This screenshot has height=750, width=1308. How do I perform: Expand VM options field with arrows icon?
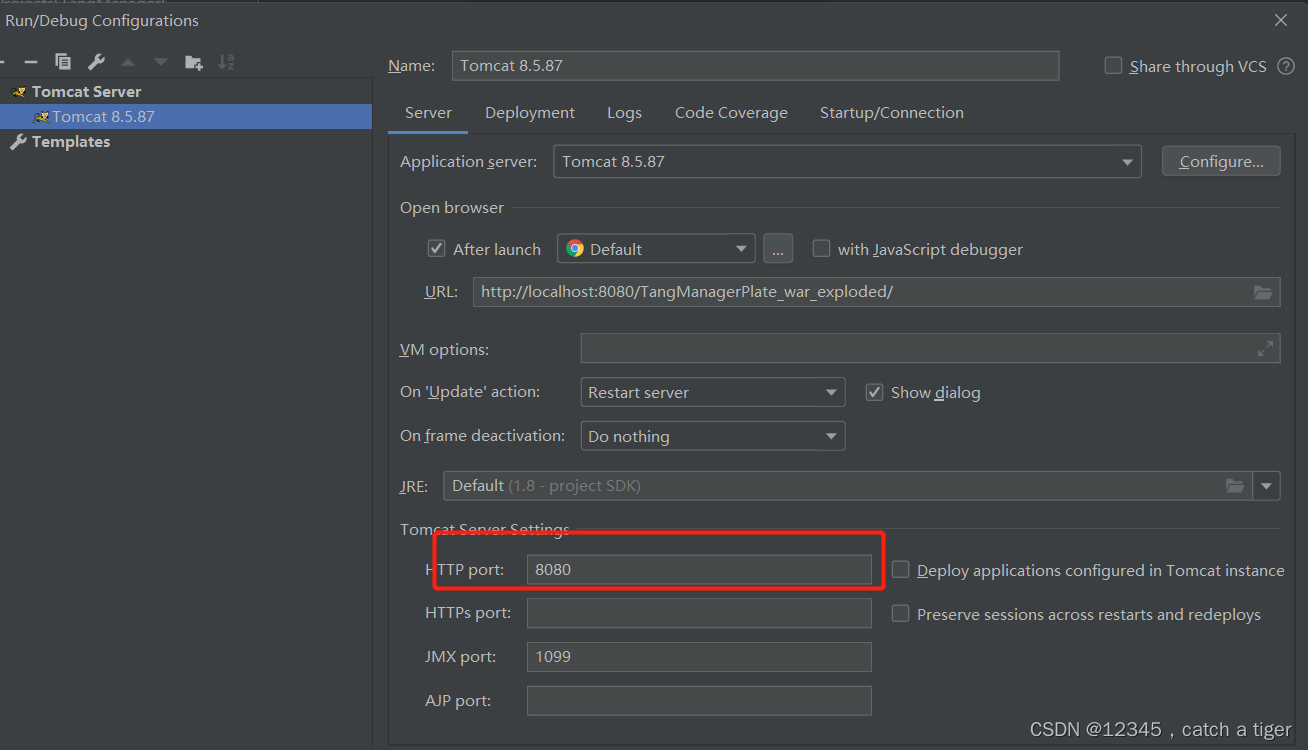coord(1265,349)
